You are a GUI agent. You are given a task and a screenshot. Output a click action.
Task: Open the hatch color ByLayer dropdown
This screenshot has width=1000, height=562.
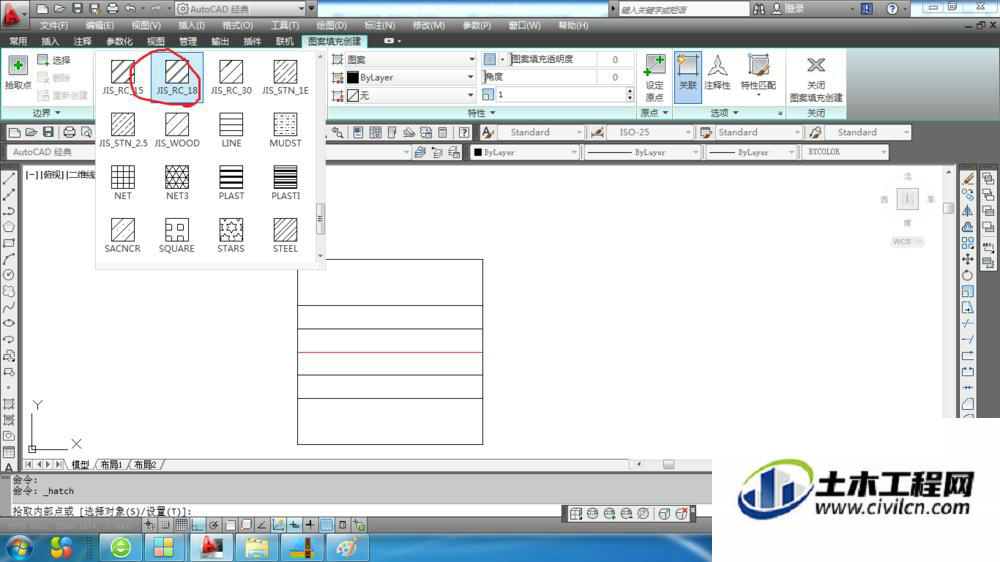tap(411, 77)
